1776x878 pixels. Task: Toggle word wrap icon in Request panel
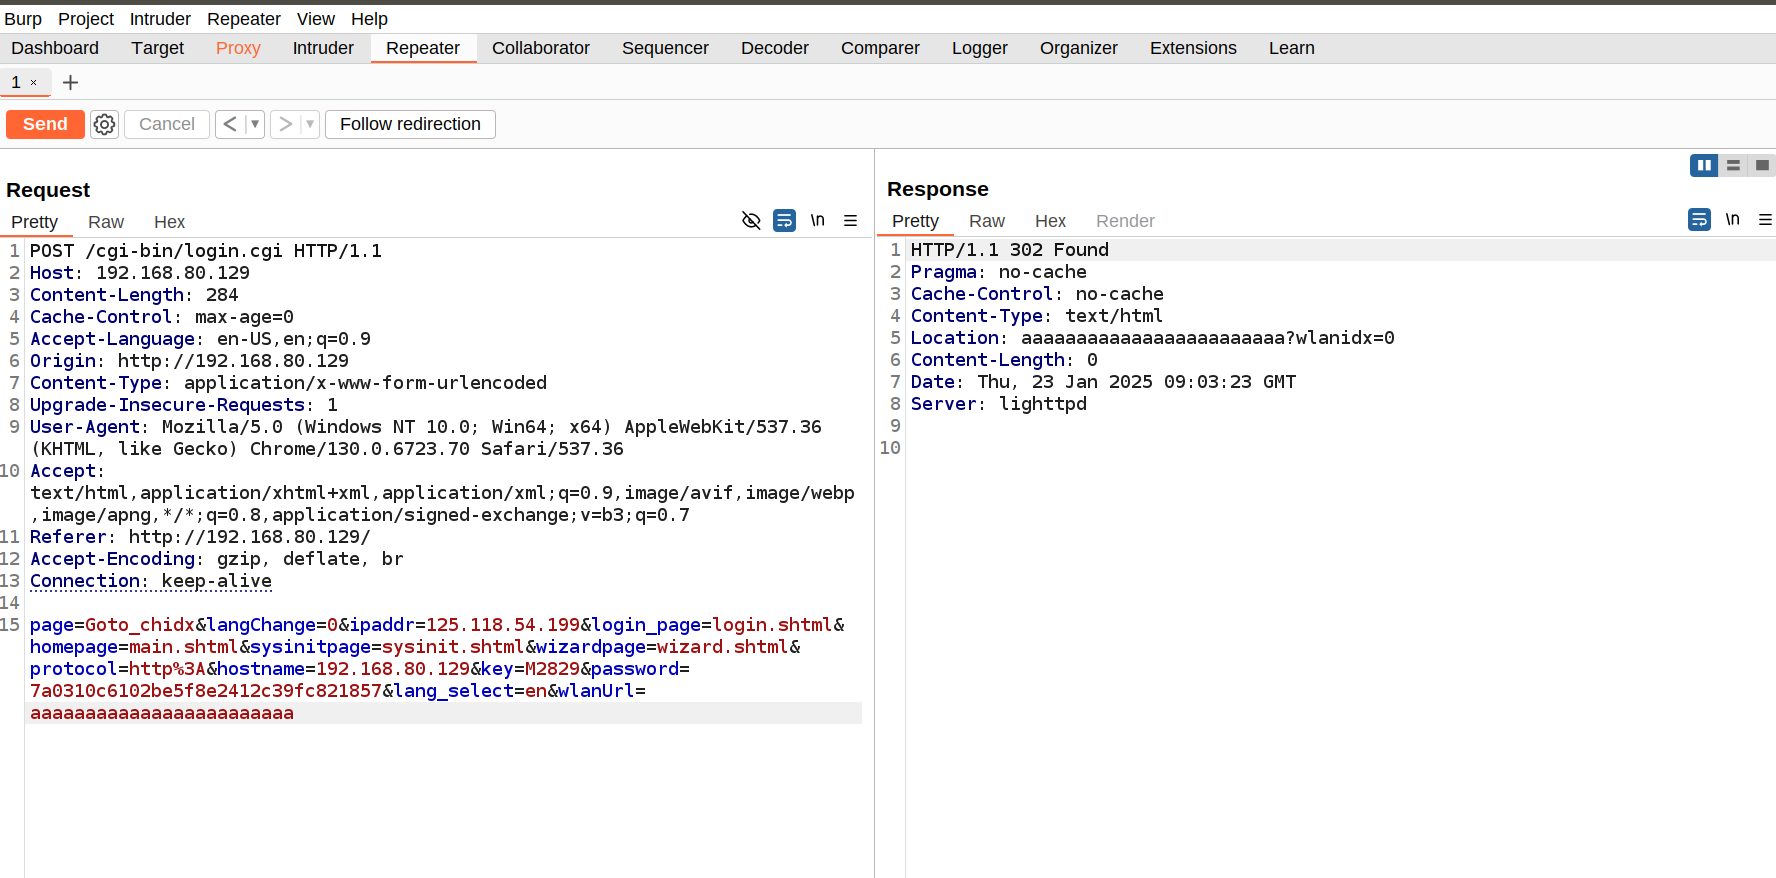(x=785, y=220)
